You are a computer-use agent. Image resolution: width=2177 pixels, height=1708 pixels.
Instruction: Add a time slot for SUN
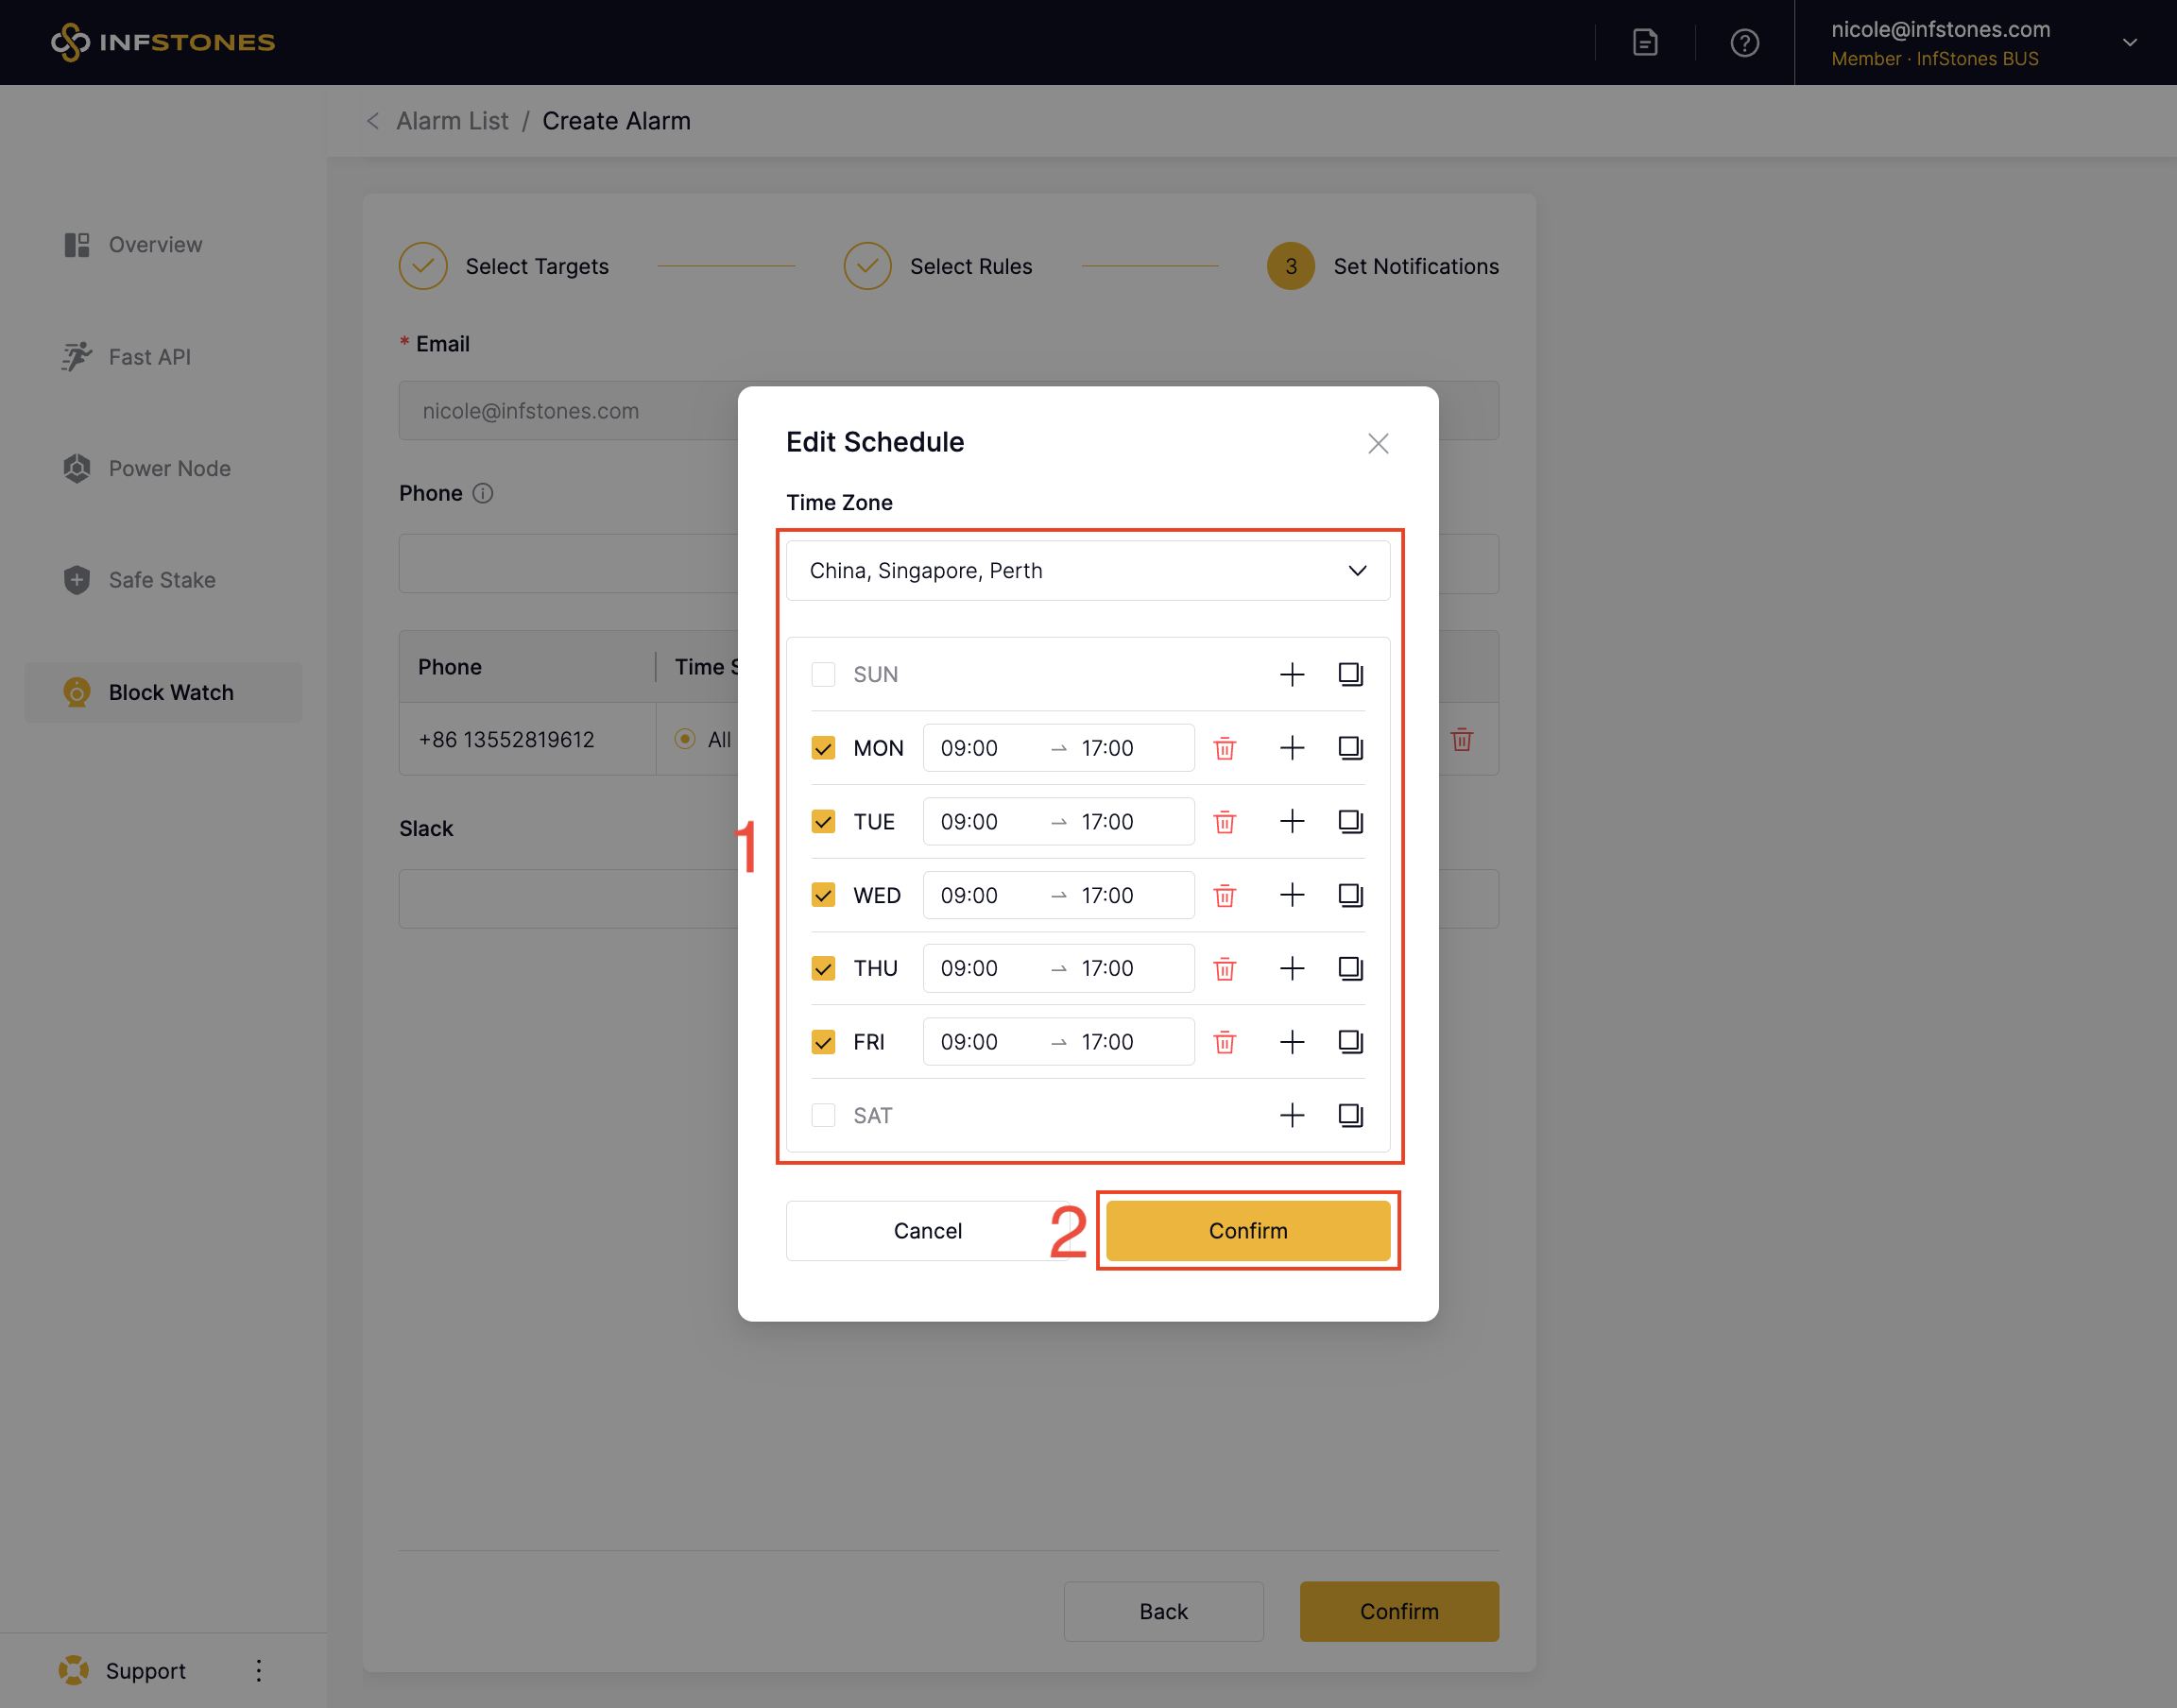point(1292,674)
